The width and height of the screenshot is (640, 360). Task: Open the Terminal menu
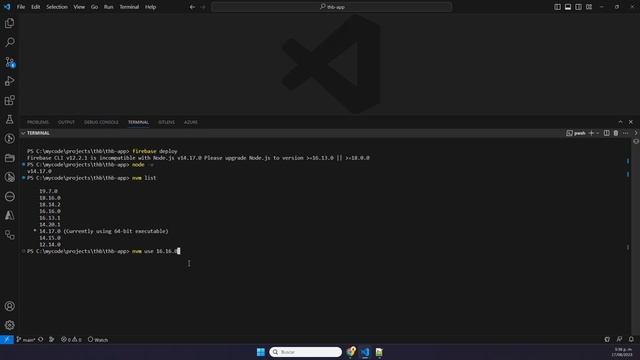(129, 7)
